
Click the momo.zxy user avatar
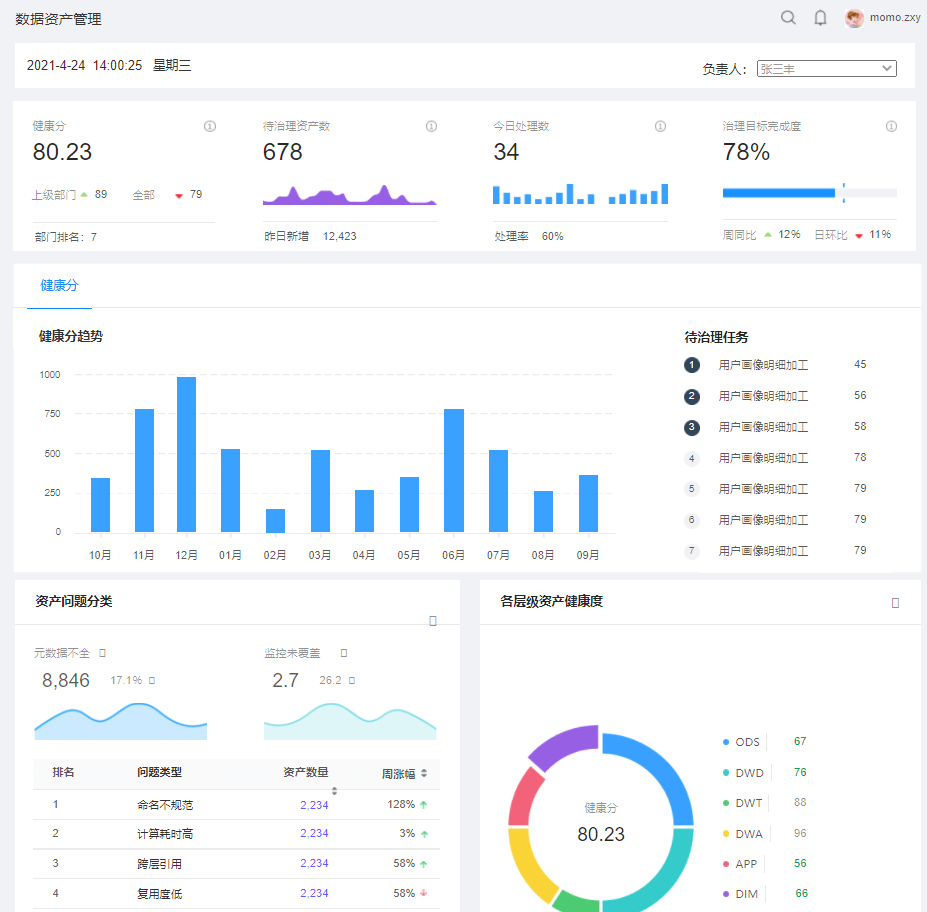(854, 17)
